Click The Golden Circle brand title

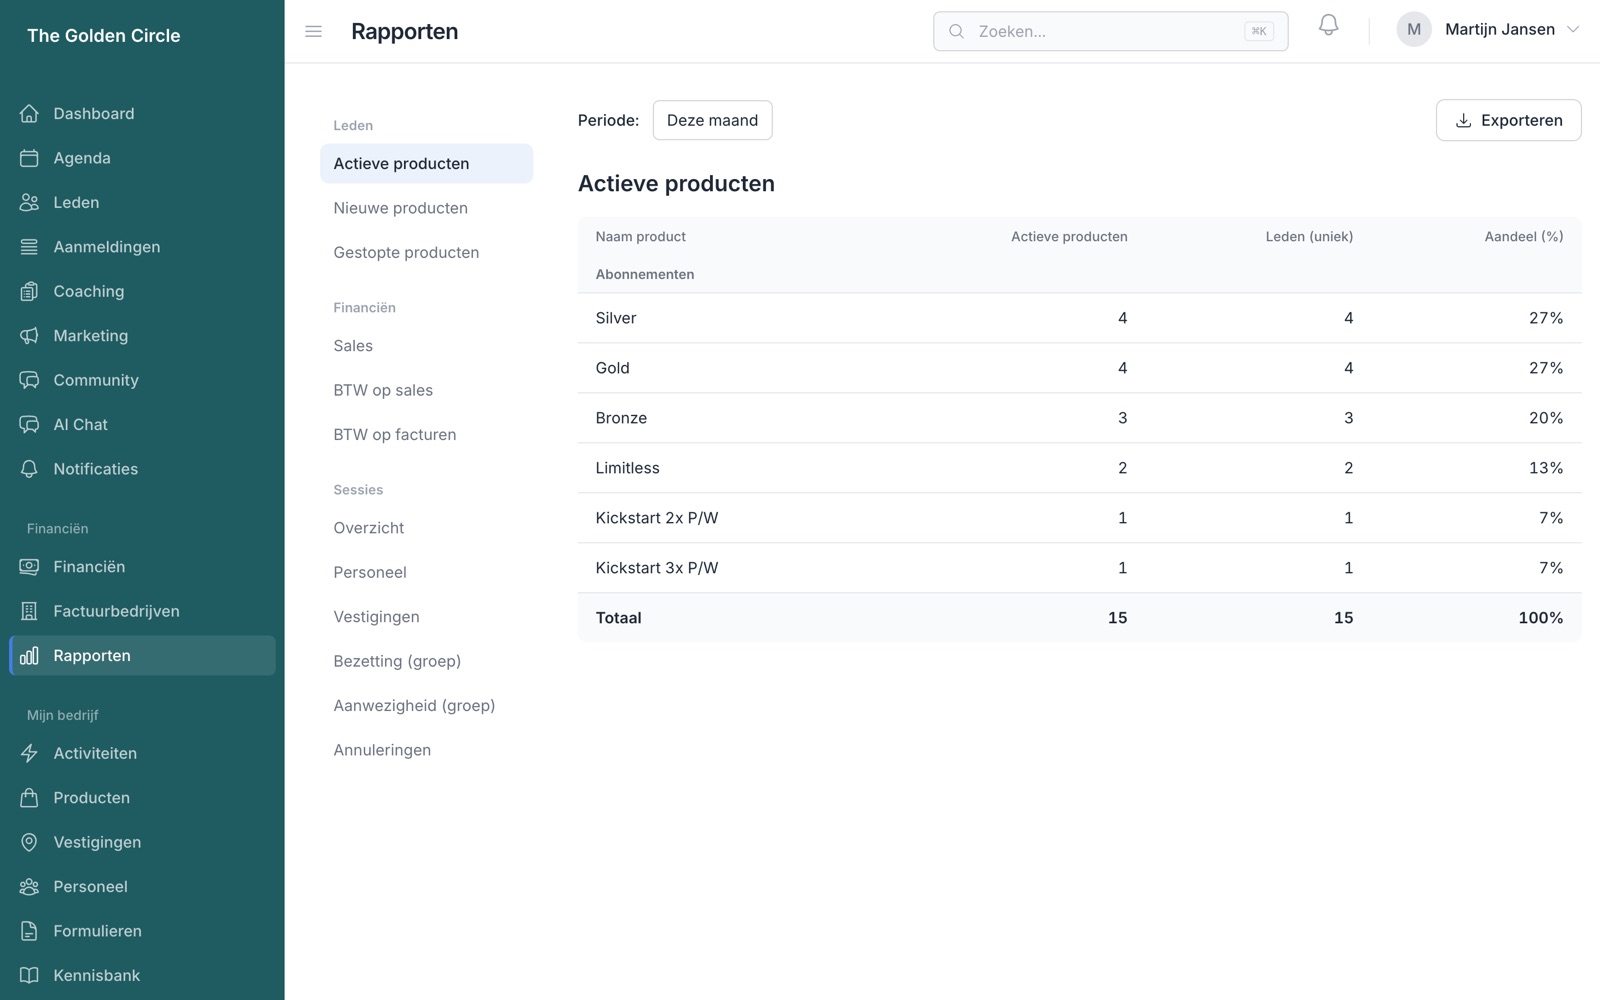[104, 36]
